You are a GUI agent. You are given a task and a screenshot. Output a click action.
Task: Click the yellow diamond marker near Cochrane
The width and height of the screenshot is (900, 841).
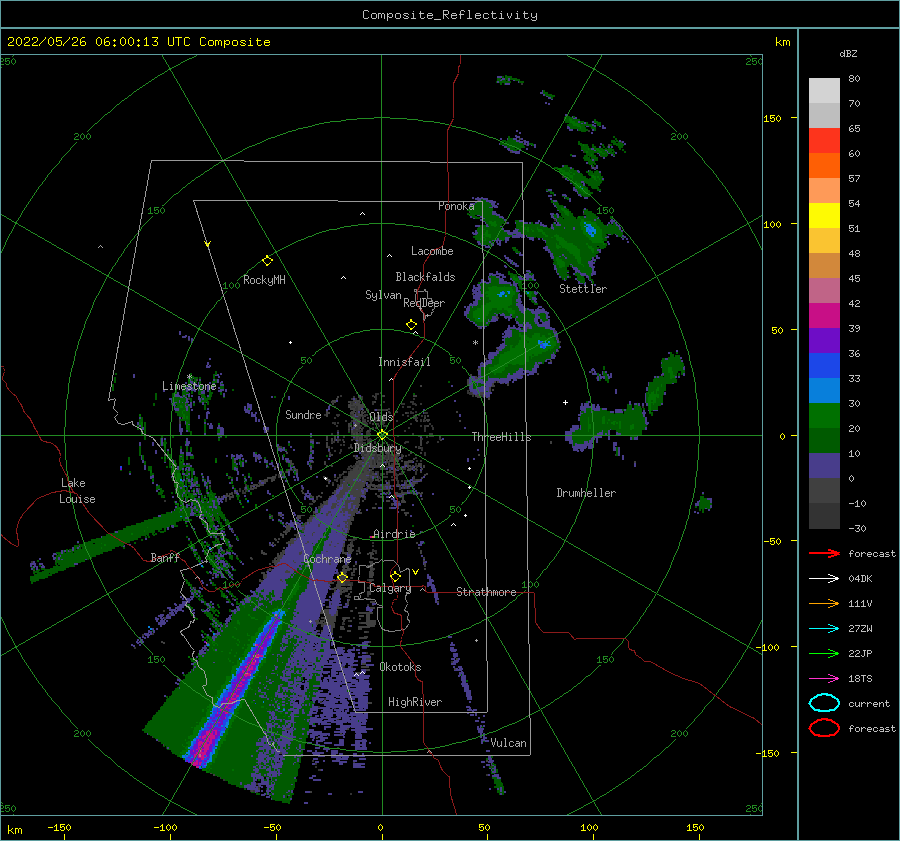(x=342, y=578)
